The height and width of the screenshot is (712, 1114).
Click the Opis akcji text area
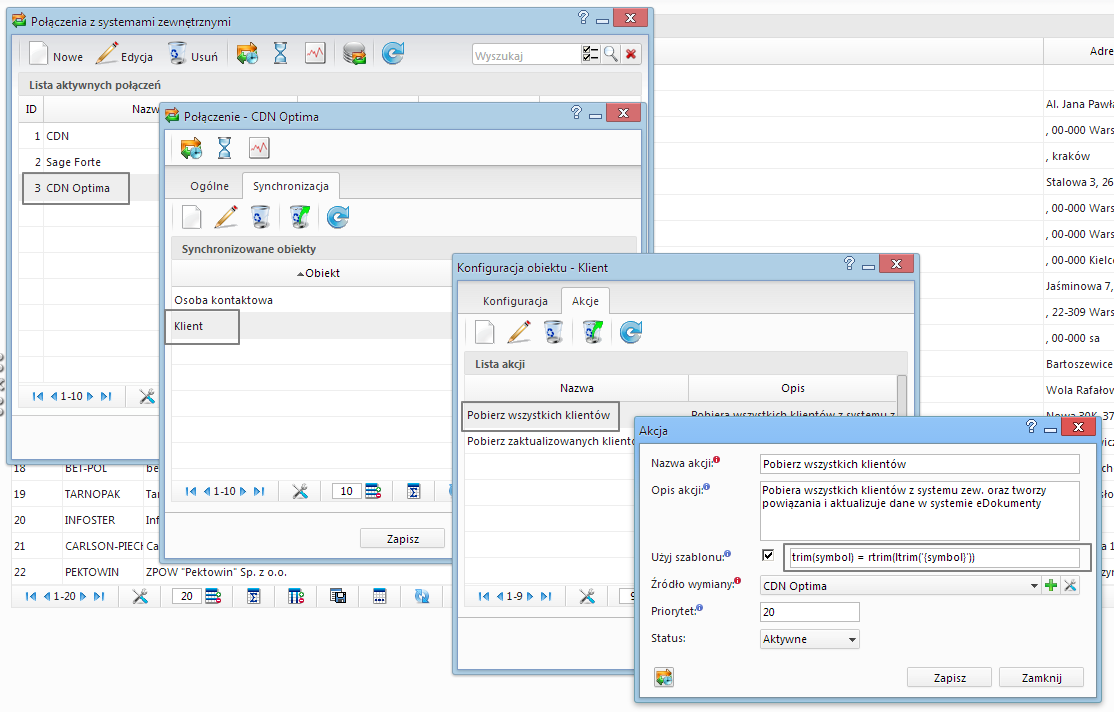pyautogui.click(x=919, y=511)
